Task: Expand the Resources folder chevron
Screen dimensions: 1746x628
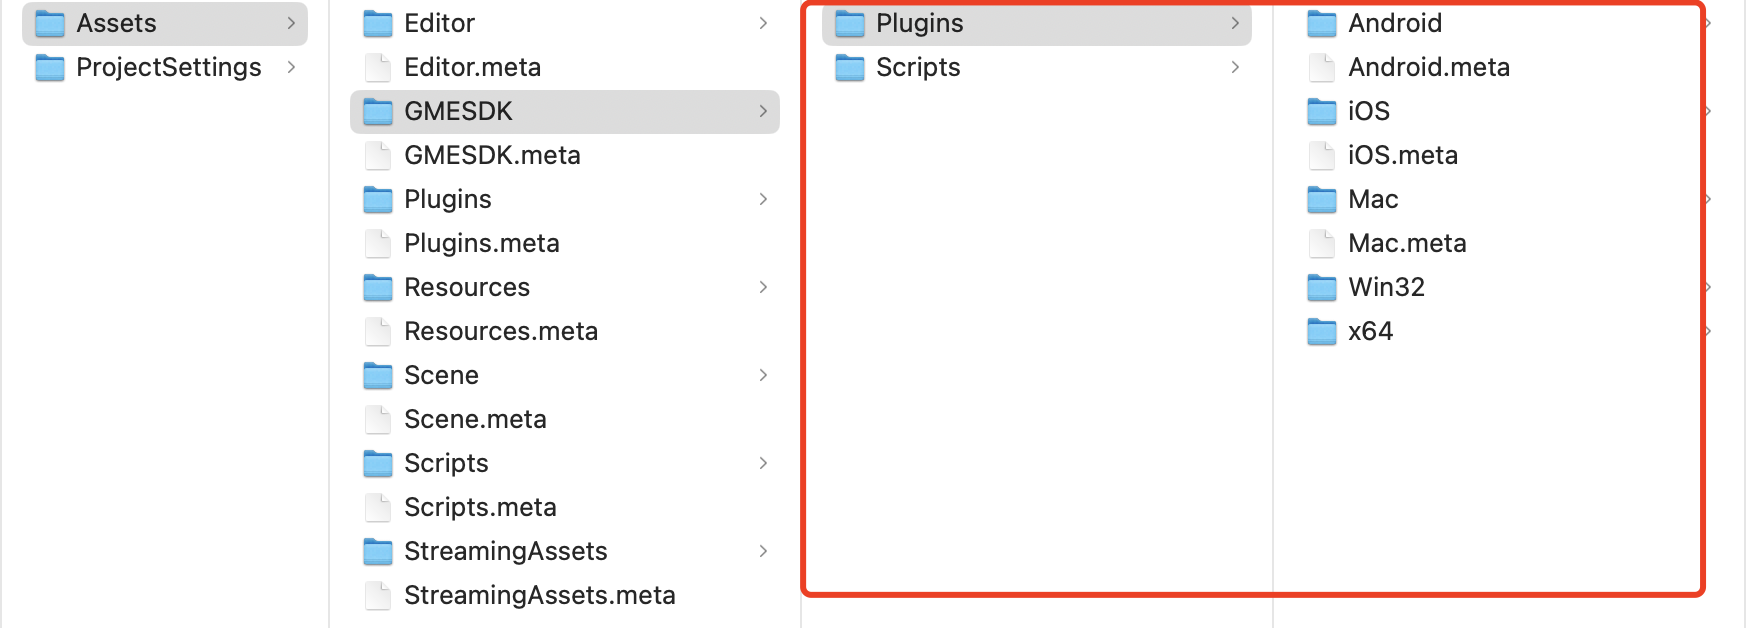Action: 763,287
